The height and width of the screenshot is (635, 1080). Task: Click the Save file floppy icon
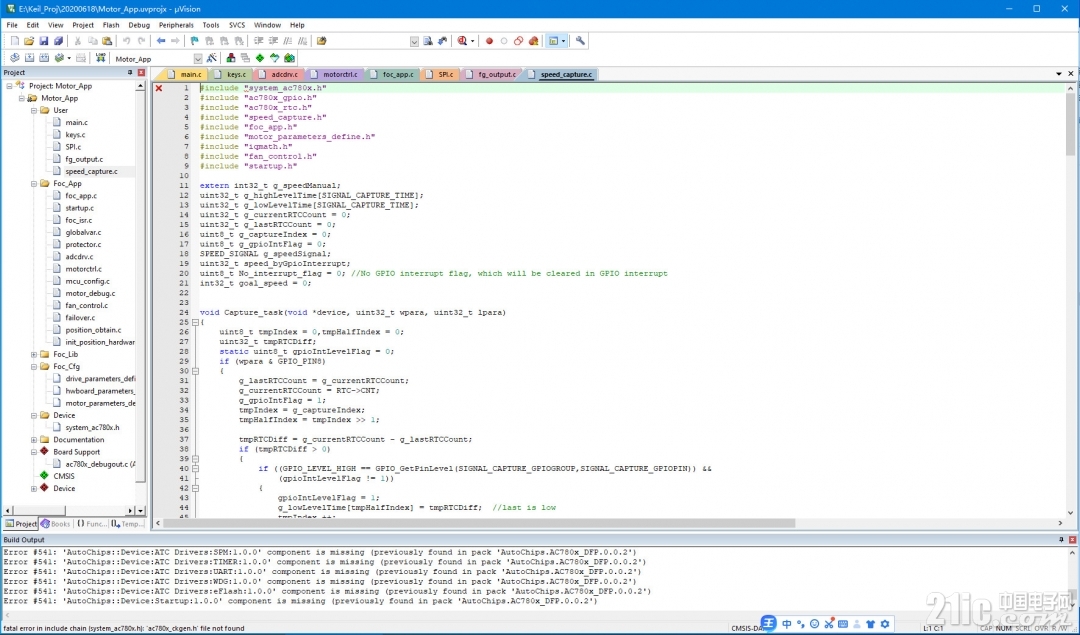point(43,41)
